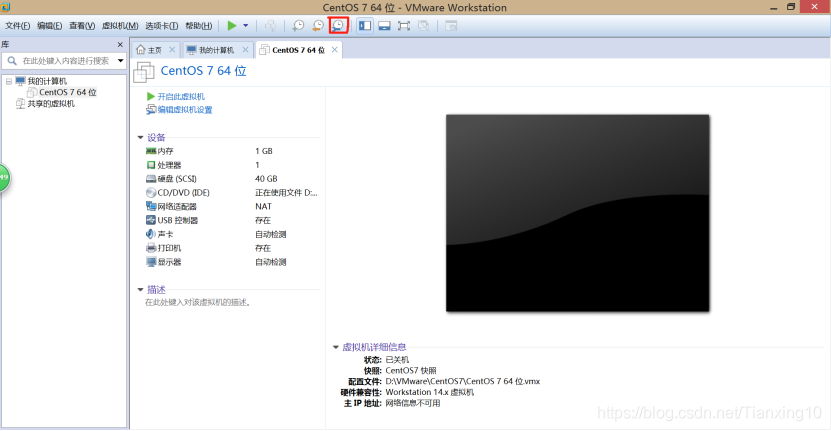Open the 查看(V) menu
Screen dimensions: 831x431
coord(82,25)
